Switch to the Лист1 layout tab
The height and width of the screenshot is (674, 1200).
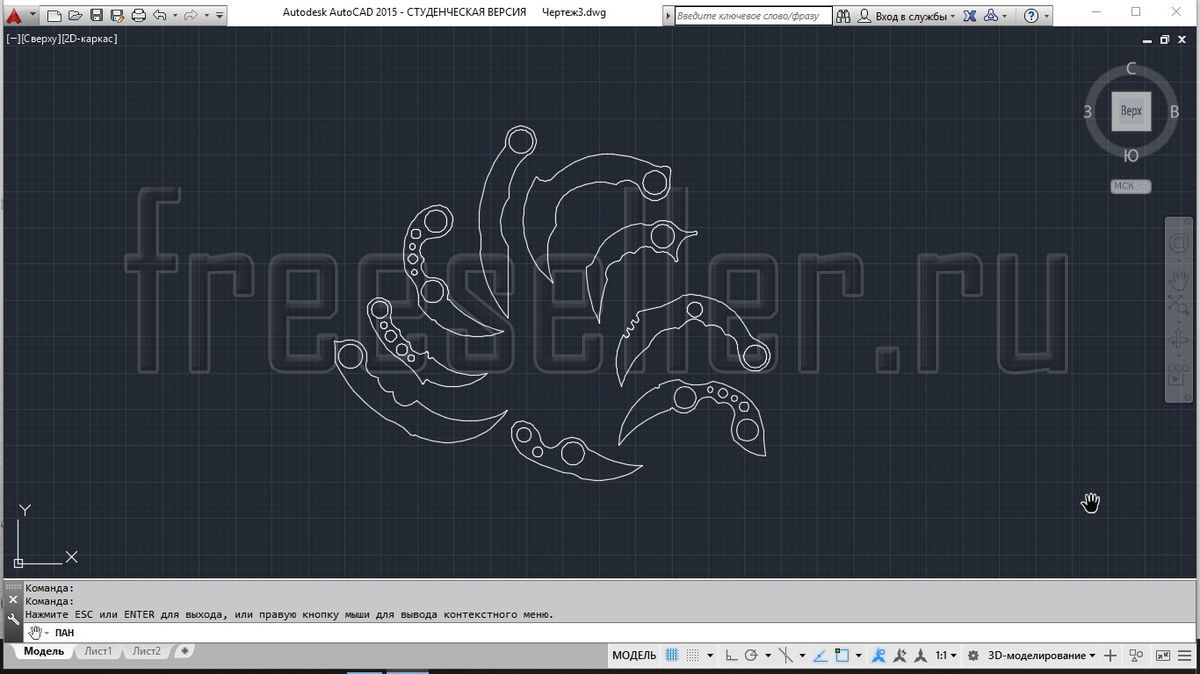click(x=98, y=651)
